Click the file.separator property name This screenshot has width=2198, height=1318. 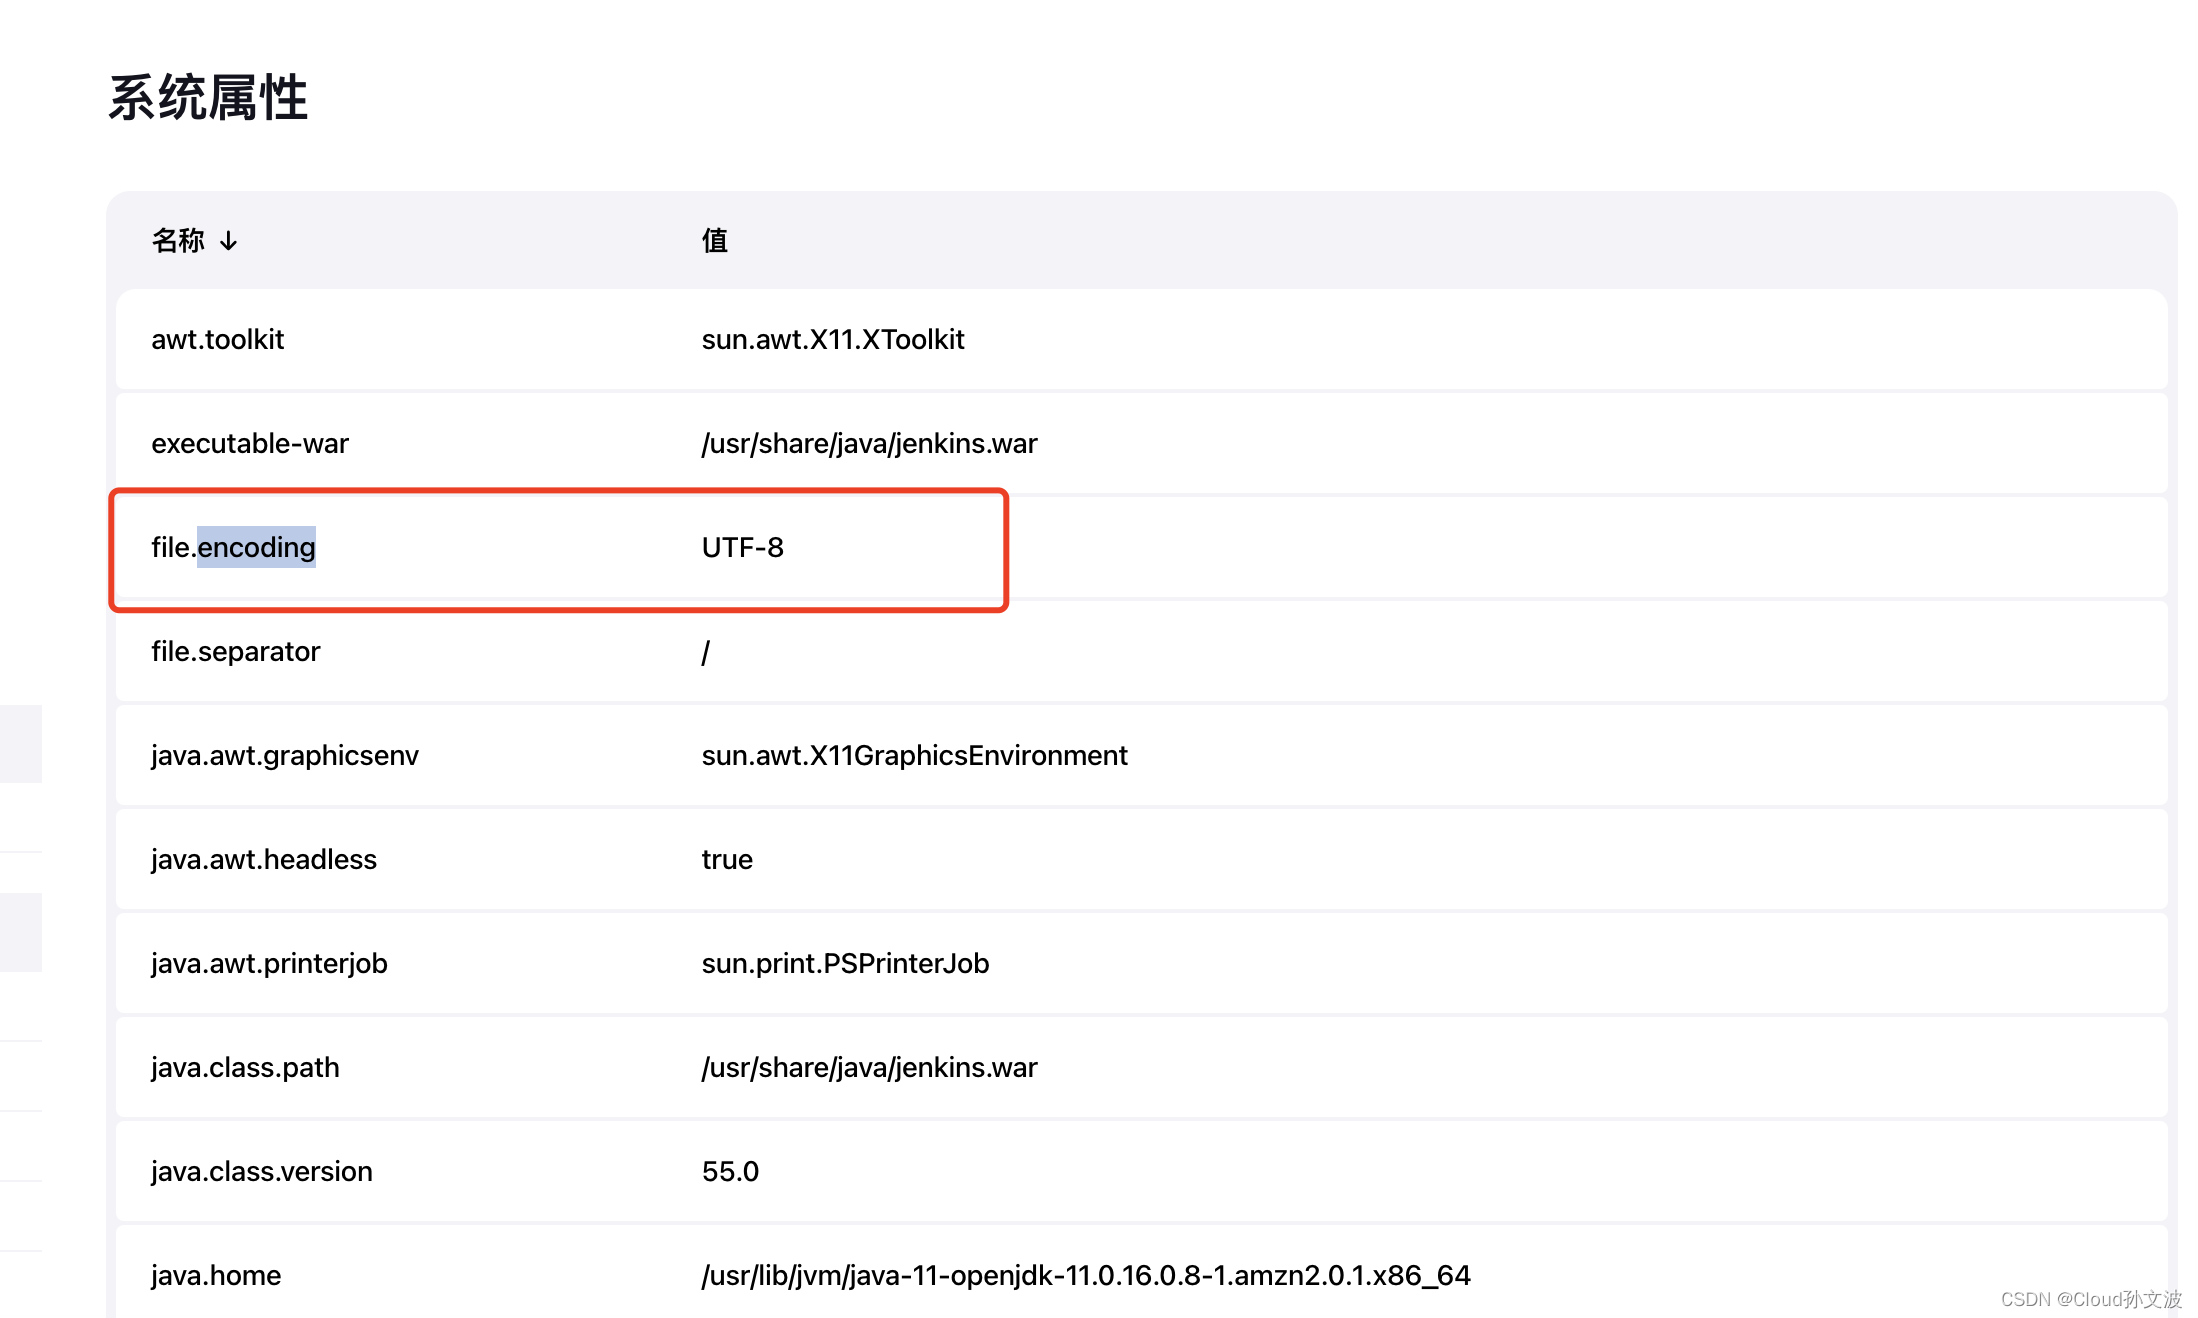click(x=235, y=651)
